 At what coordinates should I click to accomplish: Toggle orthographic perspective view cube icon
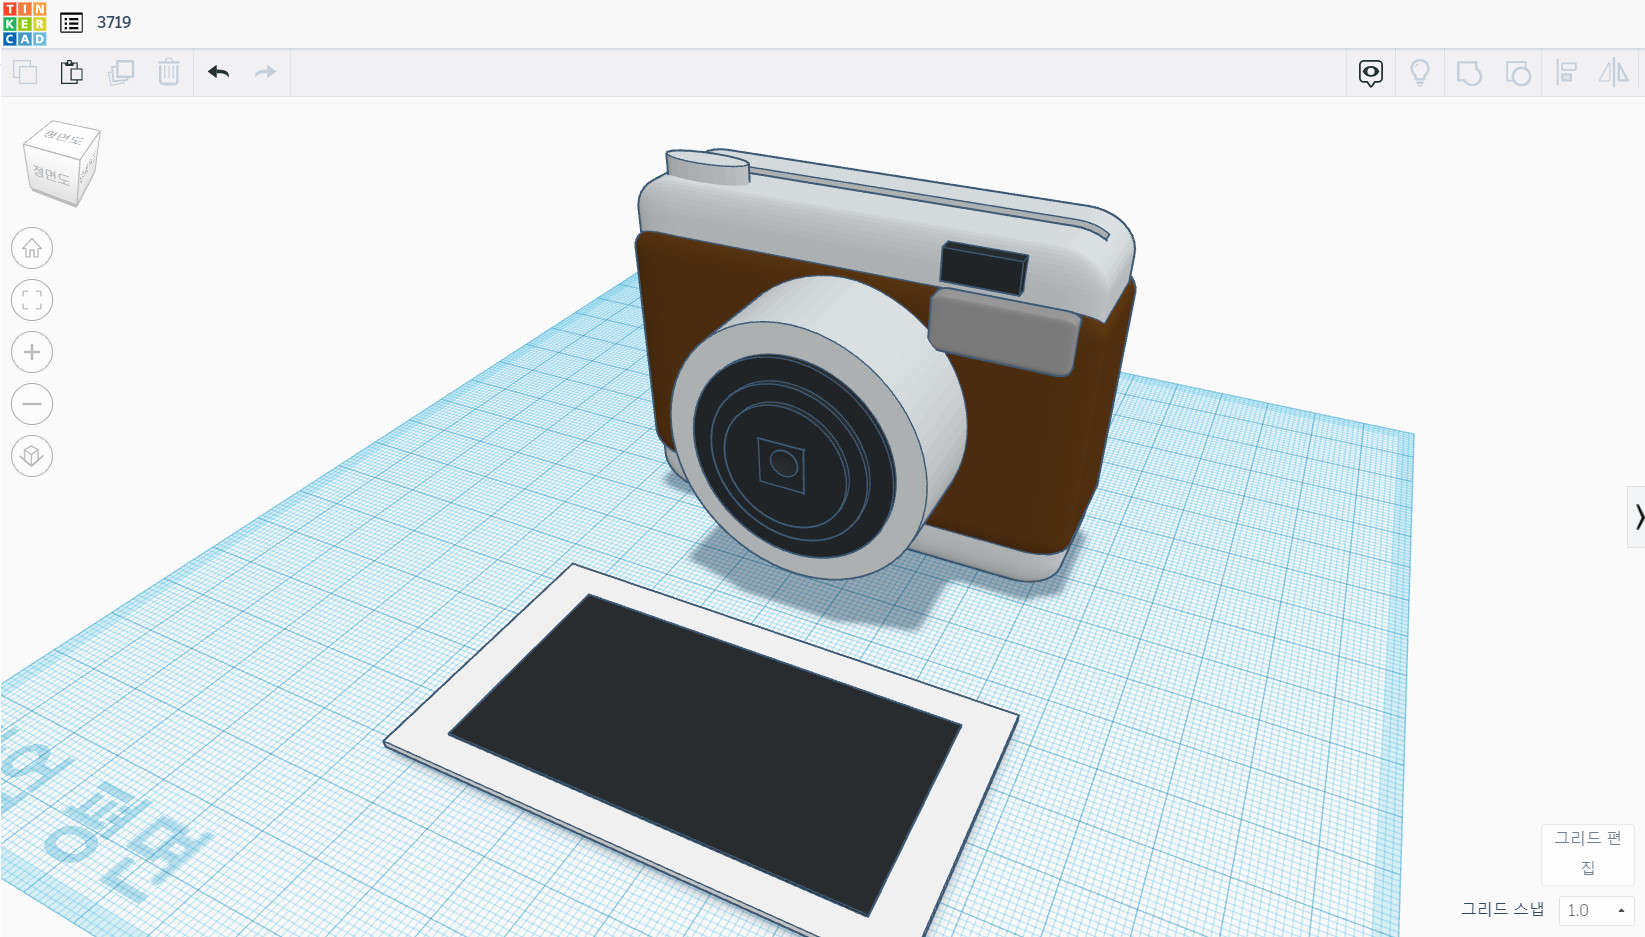[32, 456]
